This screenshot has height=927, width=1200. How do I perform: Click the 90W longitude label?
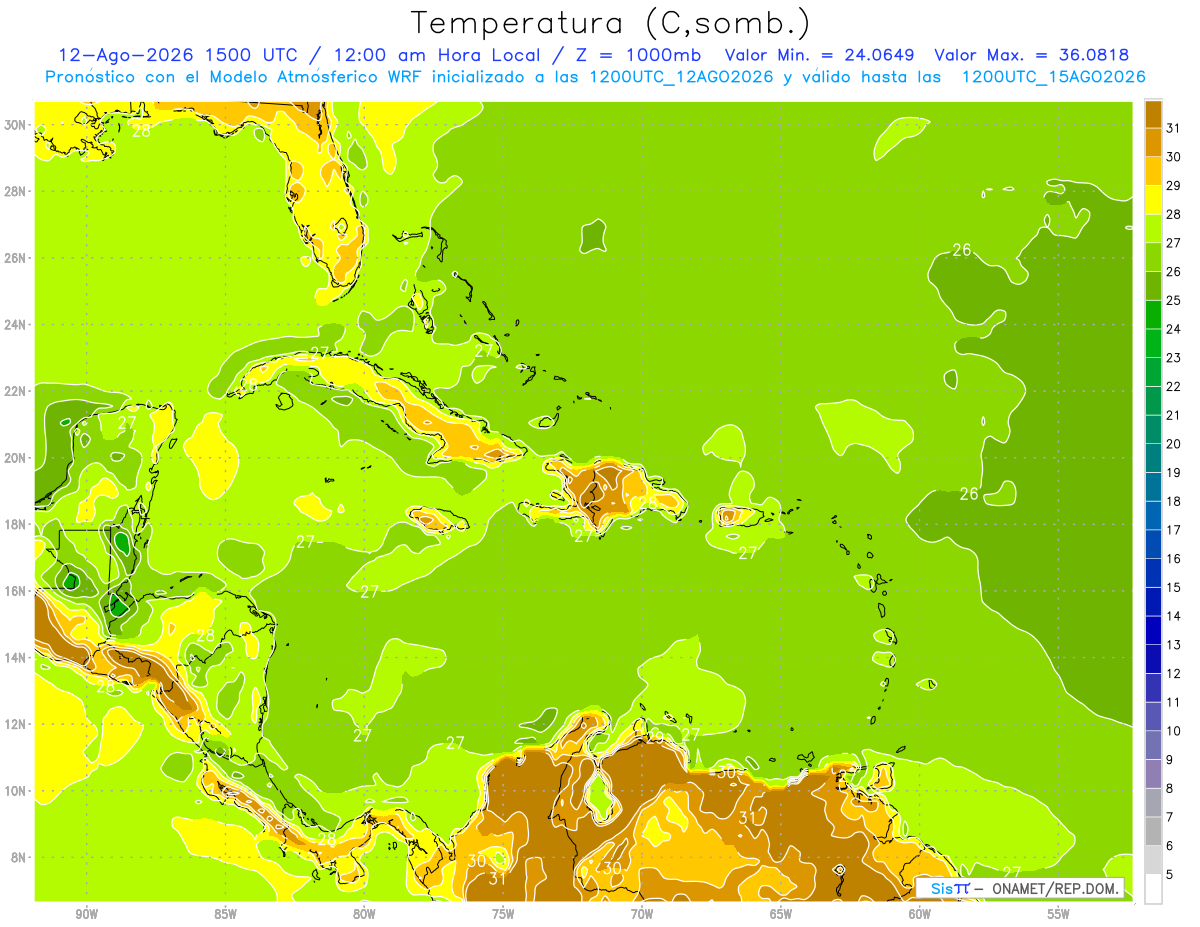point(86,914)
